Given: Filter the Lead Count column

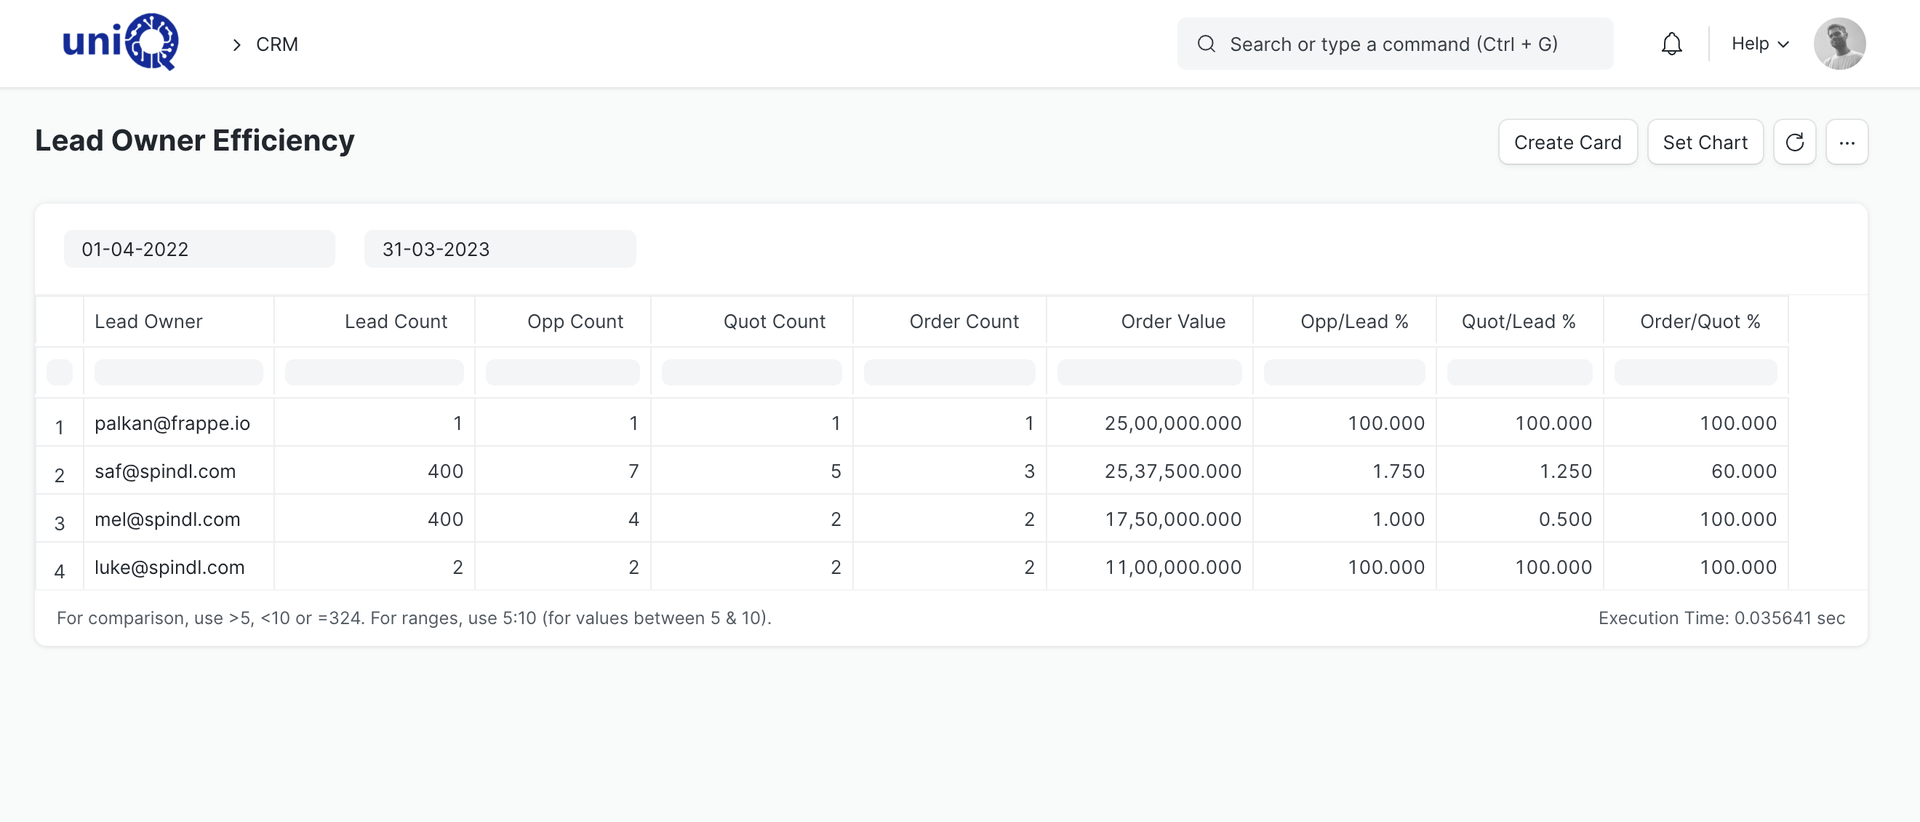Looking at the screenshot, I should pyautogui.click(x=375, y=373).
